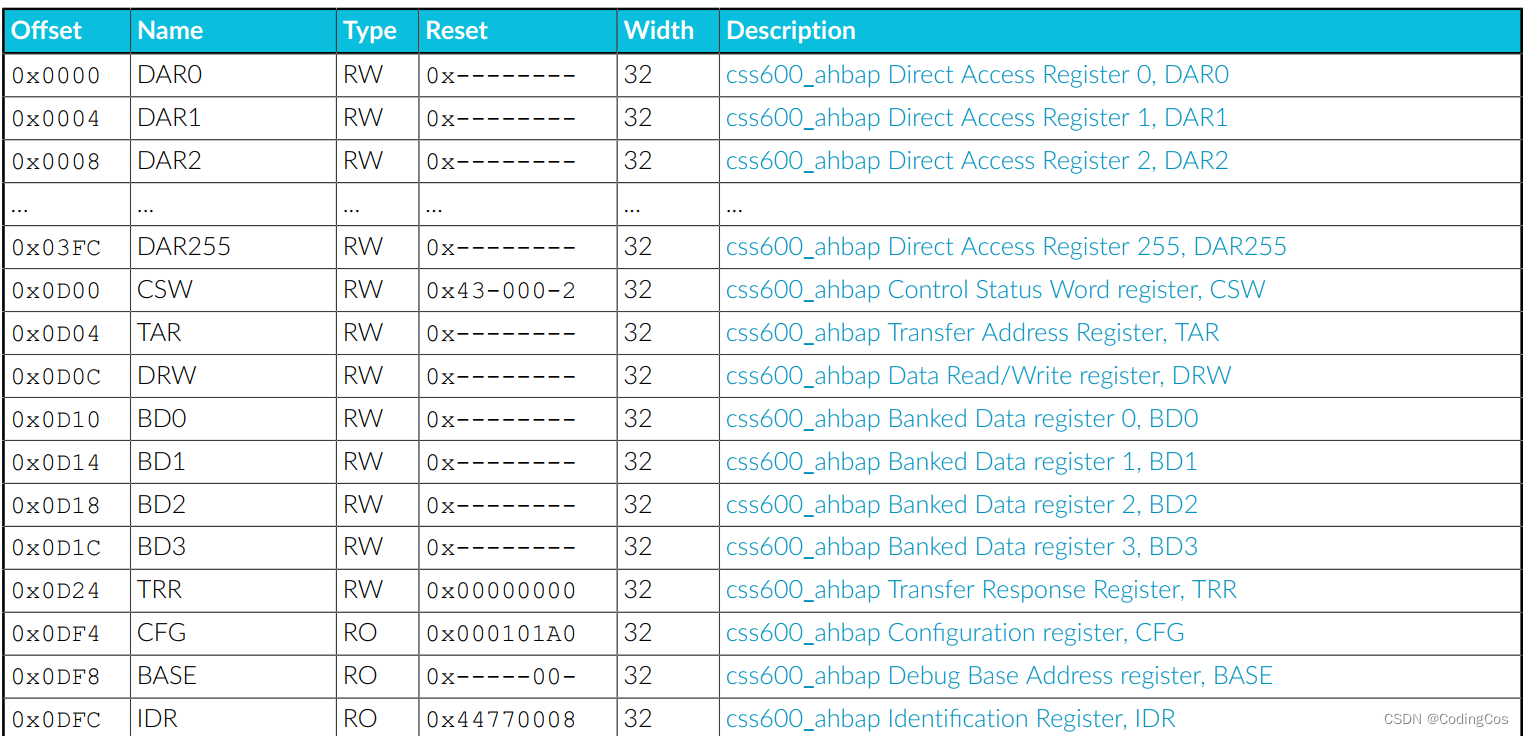Select reset value 0x43-000-2
The width and height of the screenshot is (1524, 736).
click(x=501, y=291)
